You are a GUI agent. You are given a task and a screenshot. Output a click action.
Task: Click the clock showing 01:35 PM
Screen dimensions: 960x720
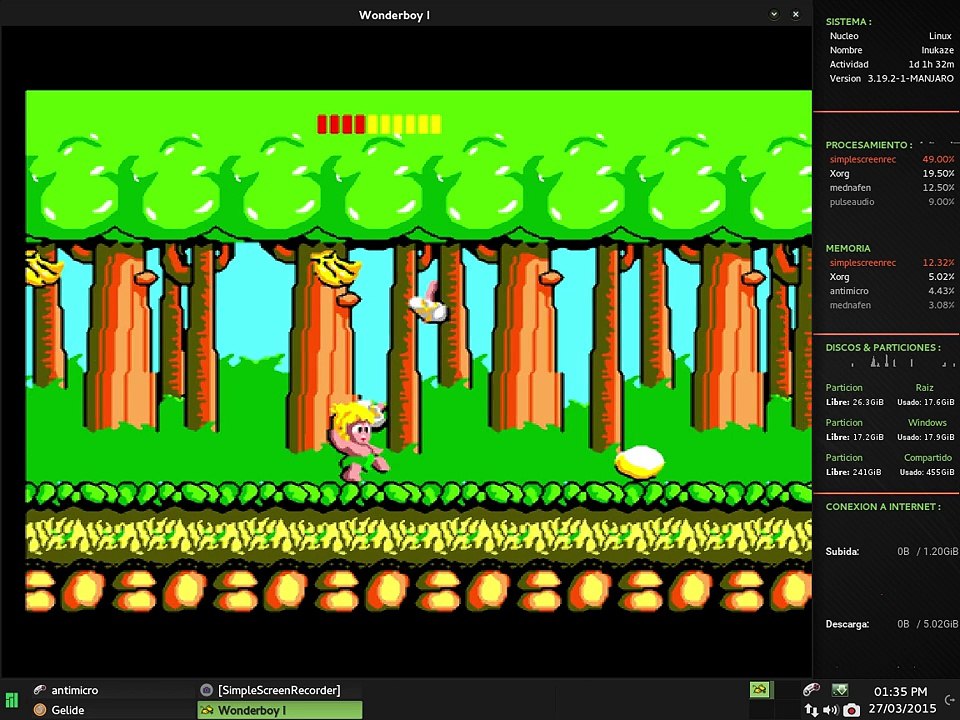(x=900, y=692)
